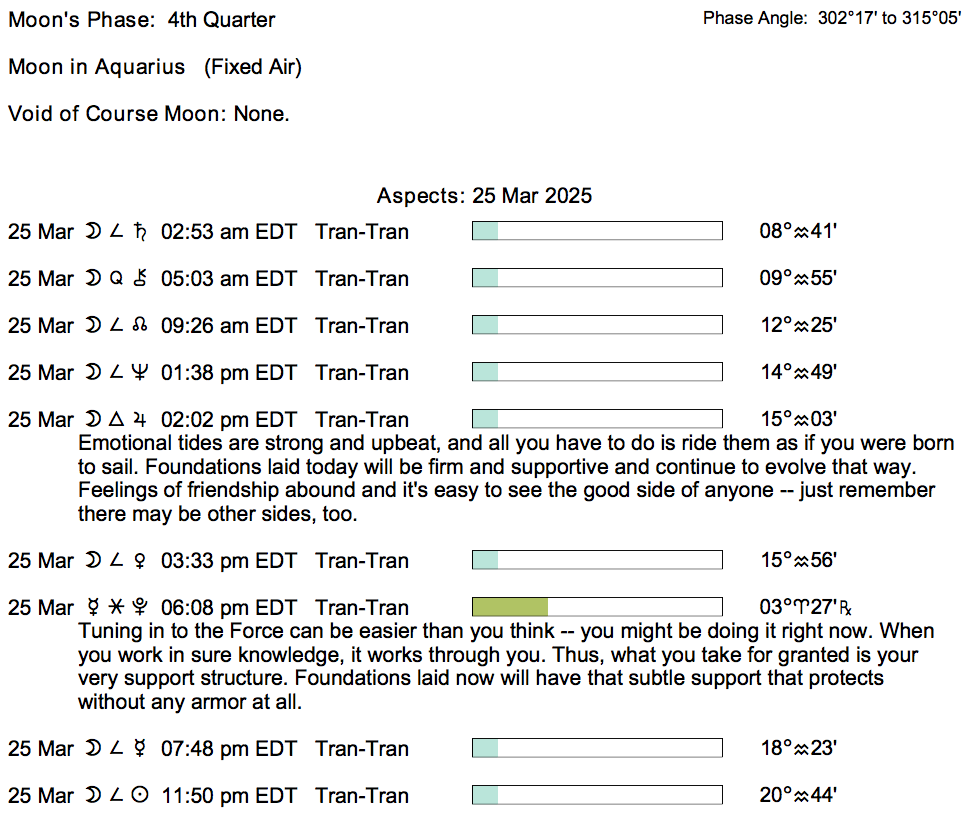
Task: Click the strength bar in the 02:53 am row
Action: (x=596, y=232)
